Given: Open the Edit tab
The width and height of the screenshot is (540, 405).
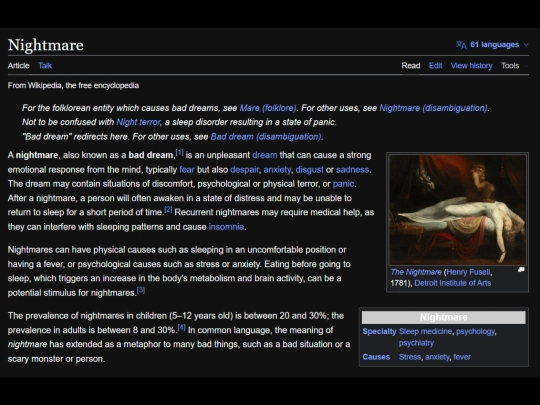Looking at the screenshot, I should pyautogui.click(x=435, y=66).
